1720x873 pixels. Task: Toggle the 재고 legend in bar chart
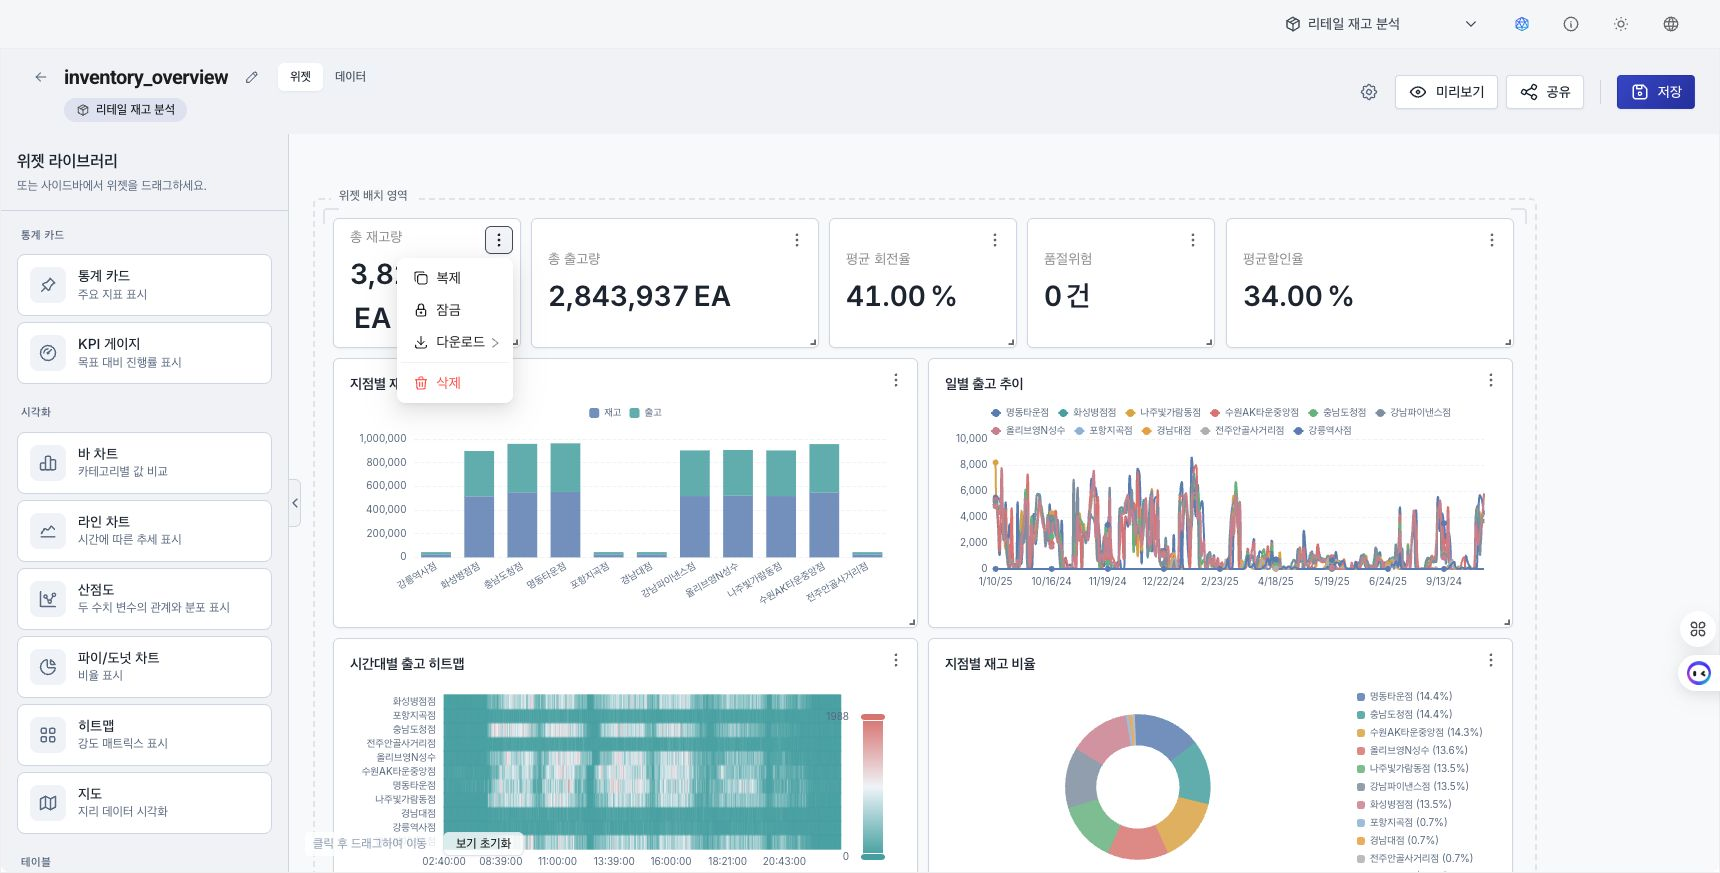point(605,413)
